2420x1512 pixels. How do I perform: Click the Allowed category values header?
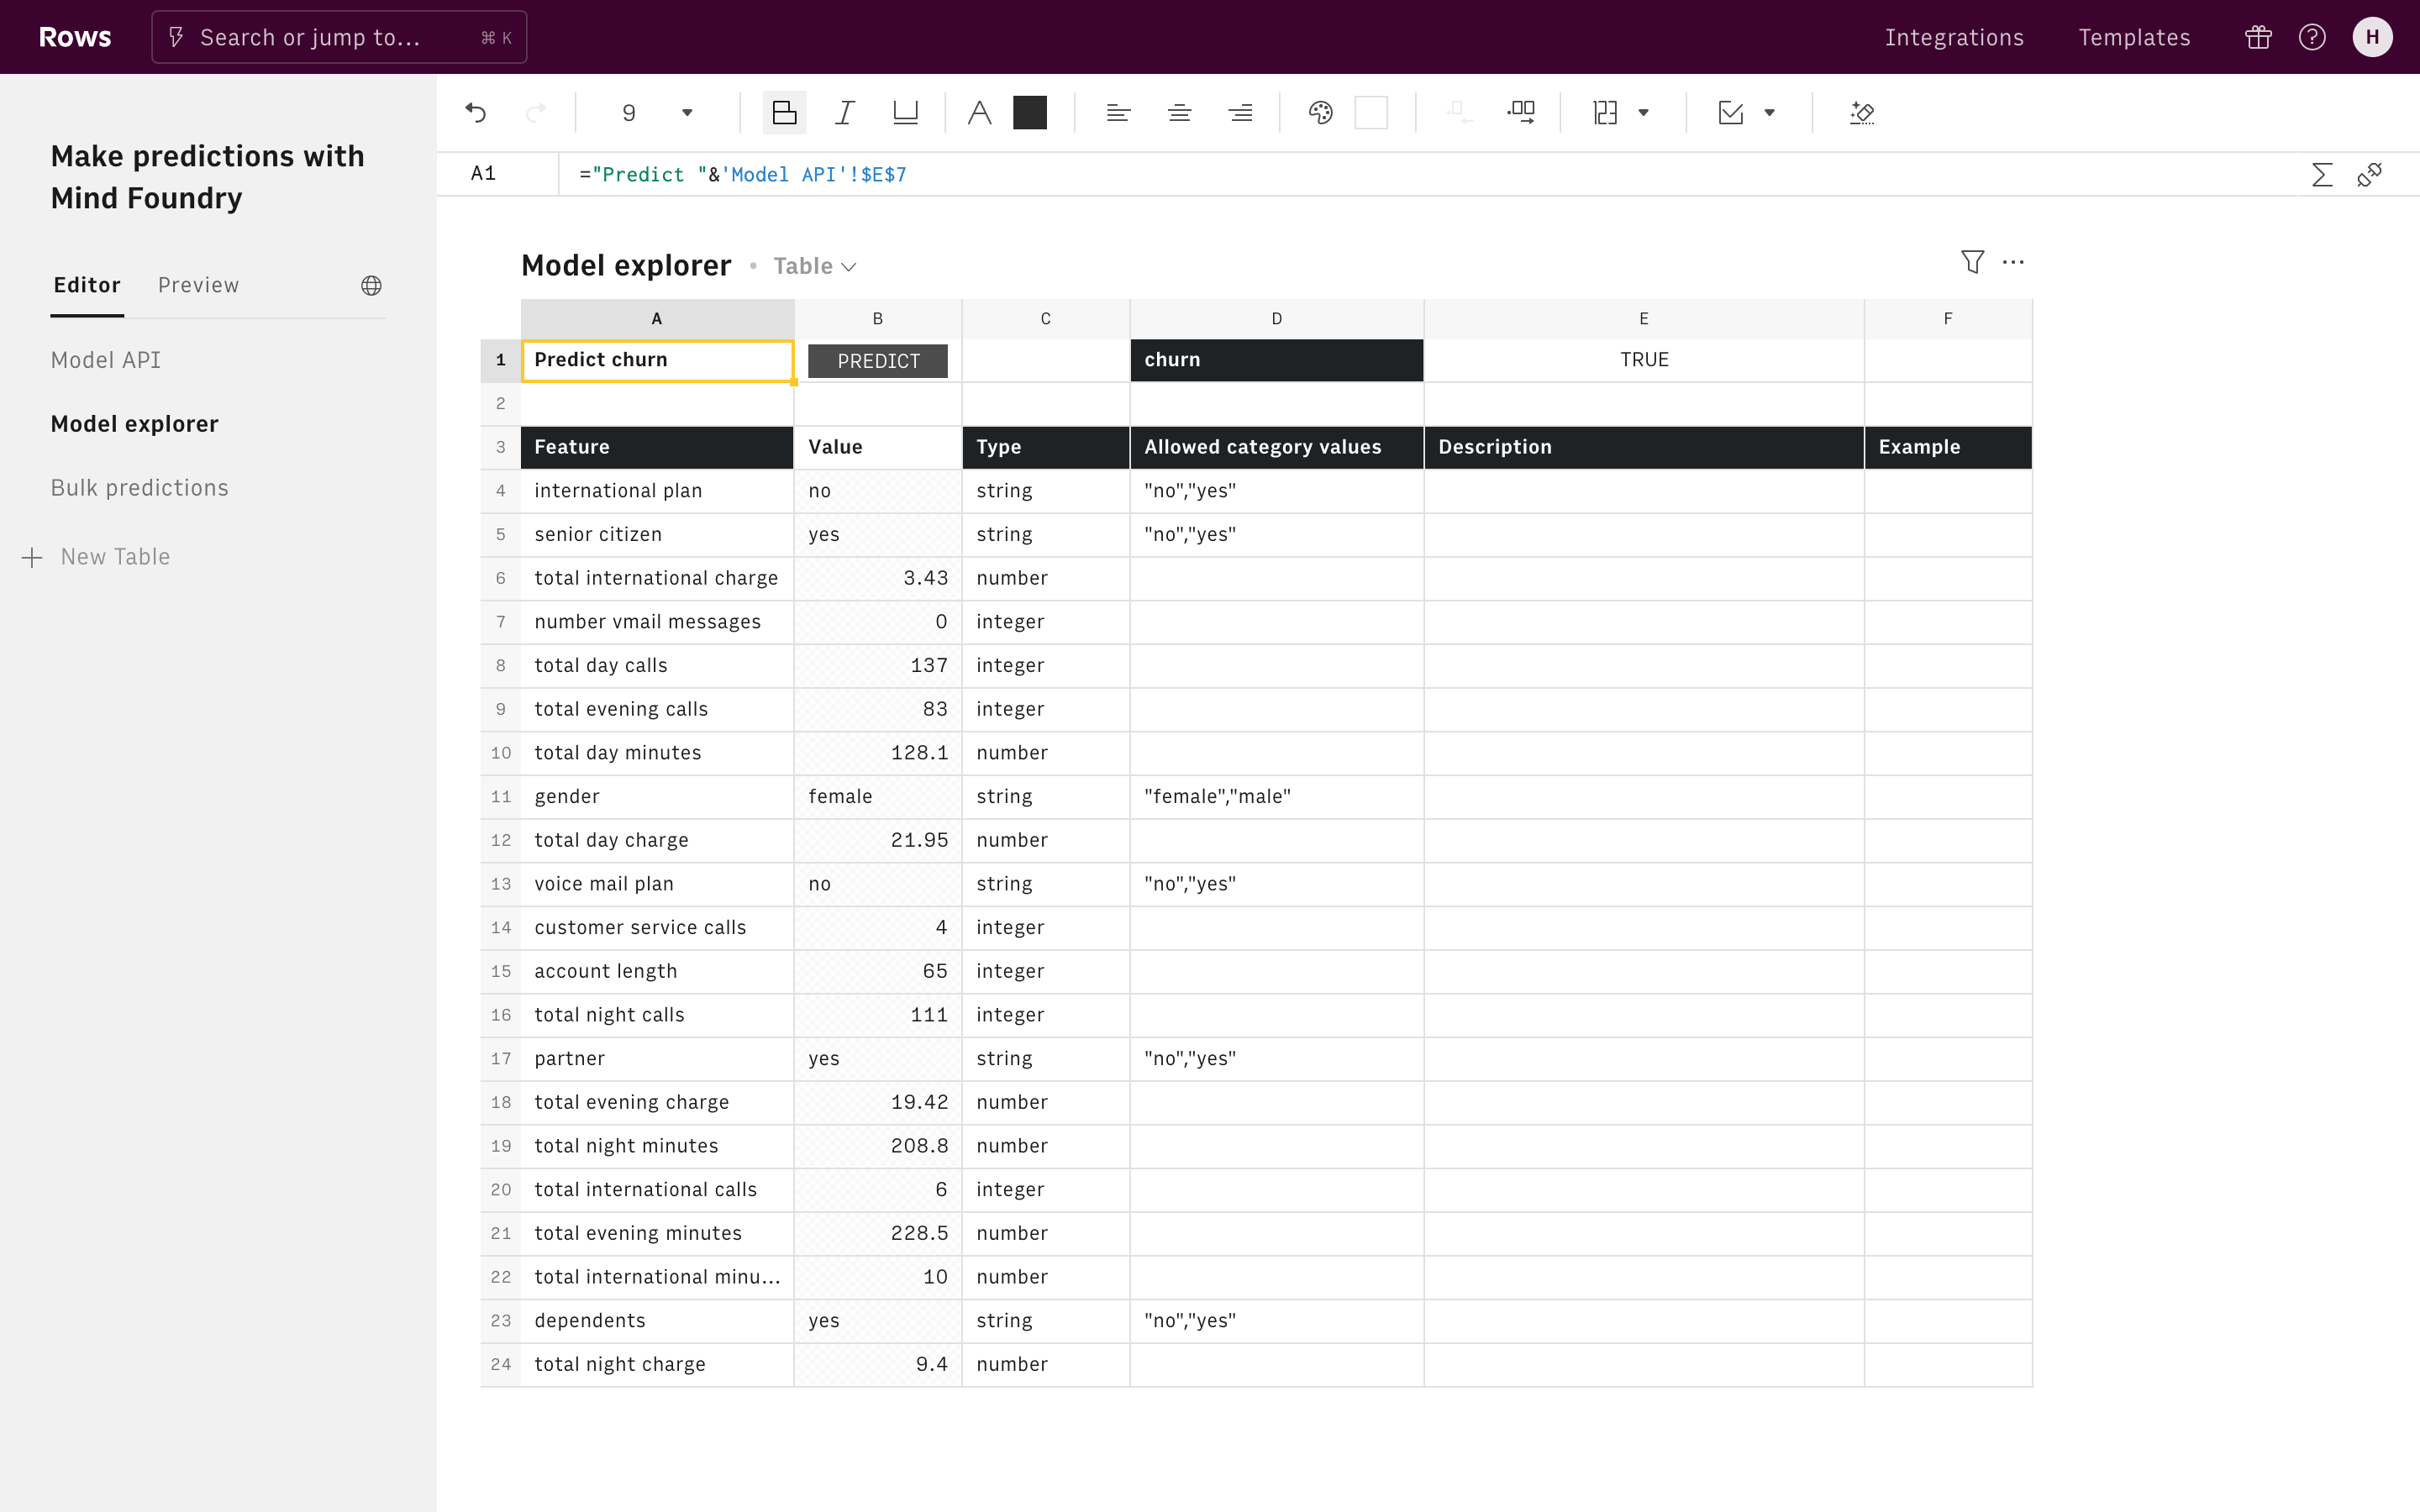point(1277,447)
